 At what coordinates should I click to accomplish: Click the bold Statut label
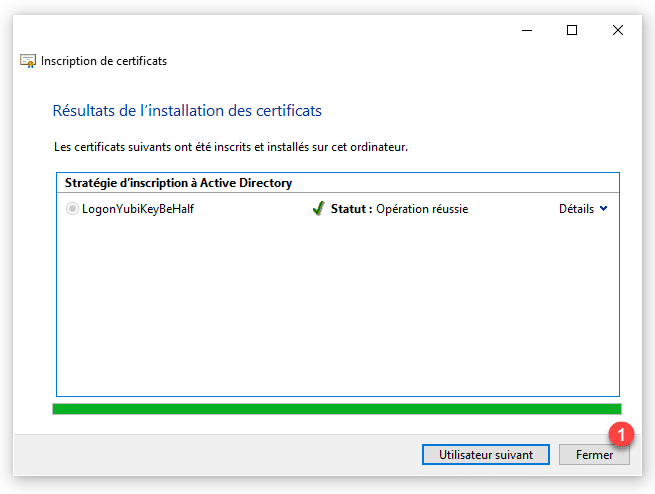pyautogui.click(x=351, y=209)
